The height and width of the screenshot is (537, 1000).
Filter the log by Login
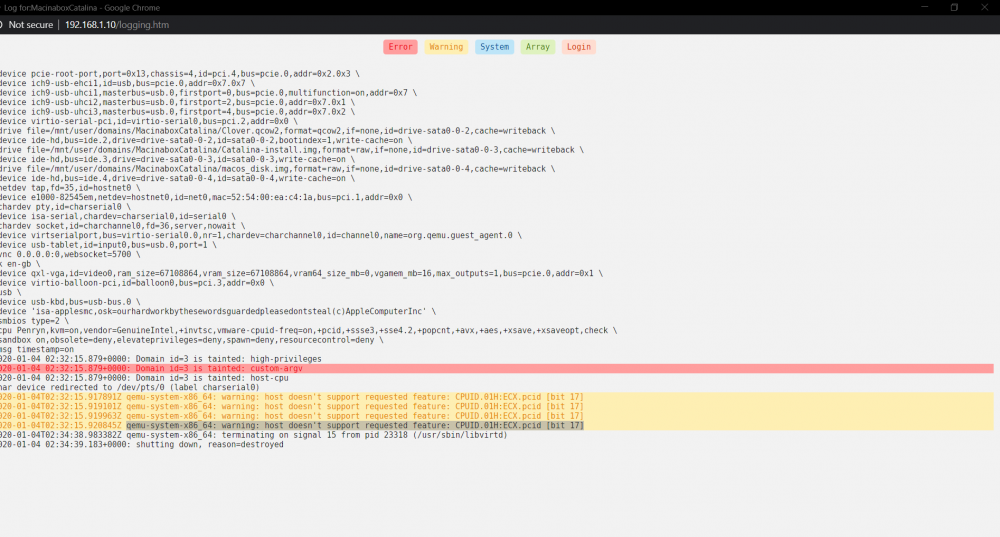578,47
